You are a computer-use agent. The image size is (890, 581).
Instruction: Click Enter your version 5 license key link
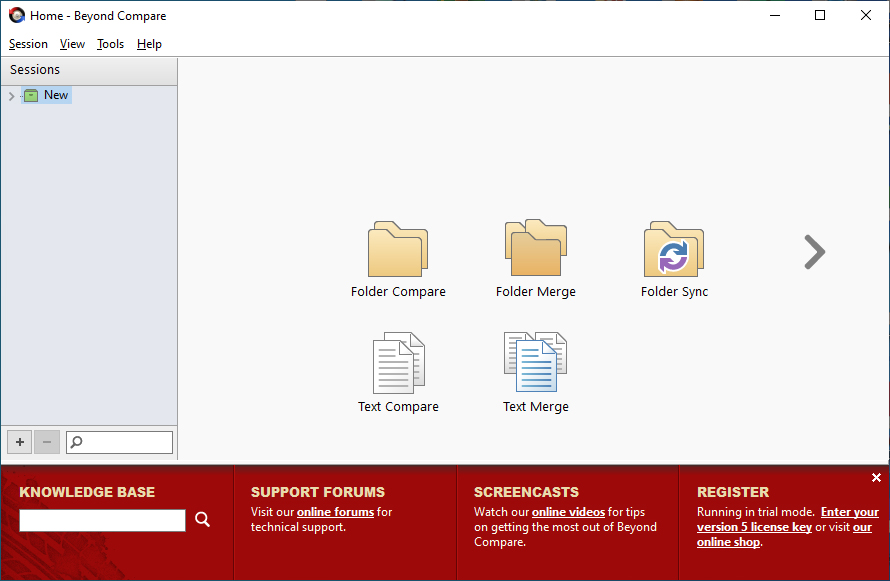click(x=788, y=519)
